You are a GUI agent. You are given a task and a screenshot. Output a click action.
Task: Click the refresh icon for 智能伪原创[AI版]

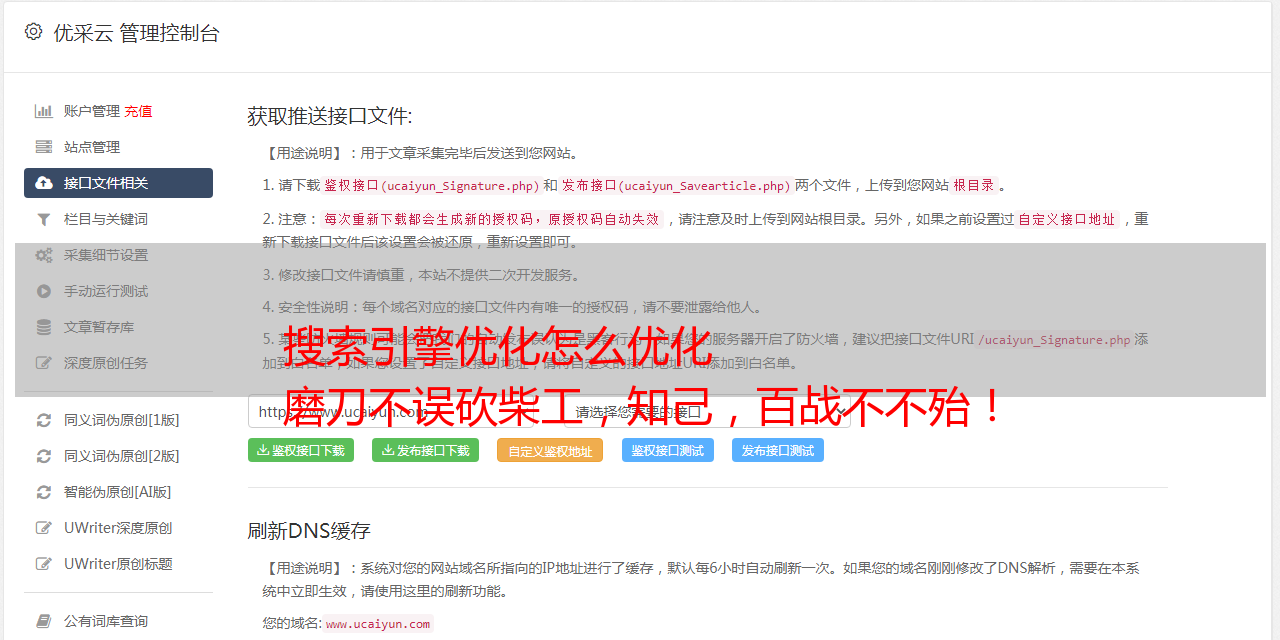(44, 492)
